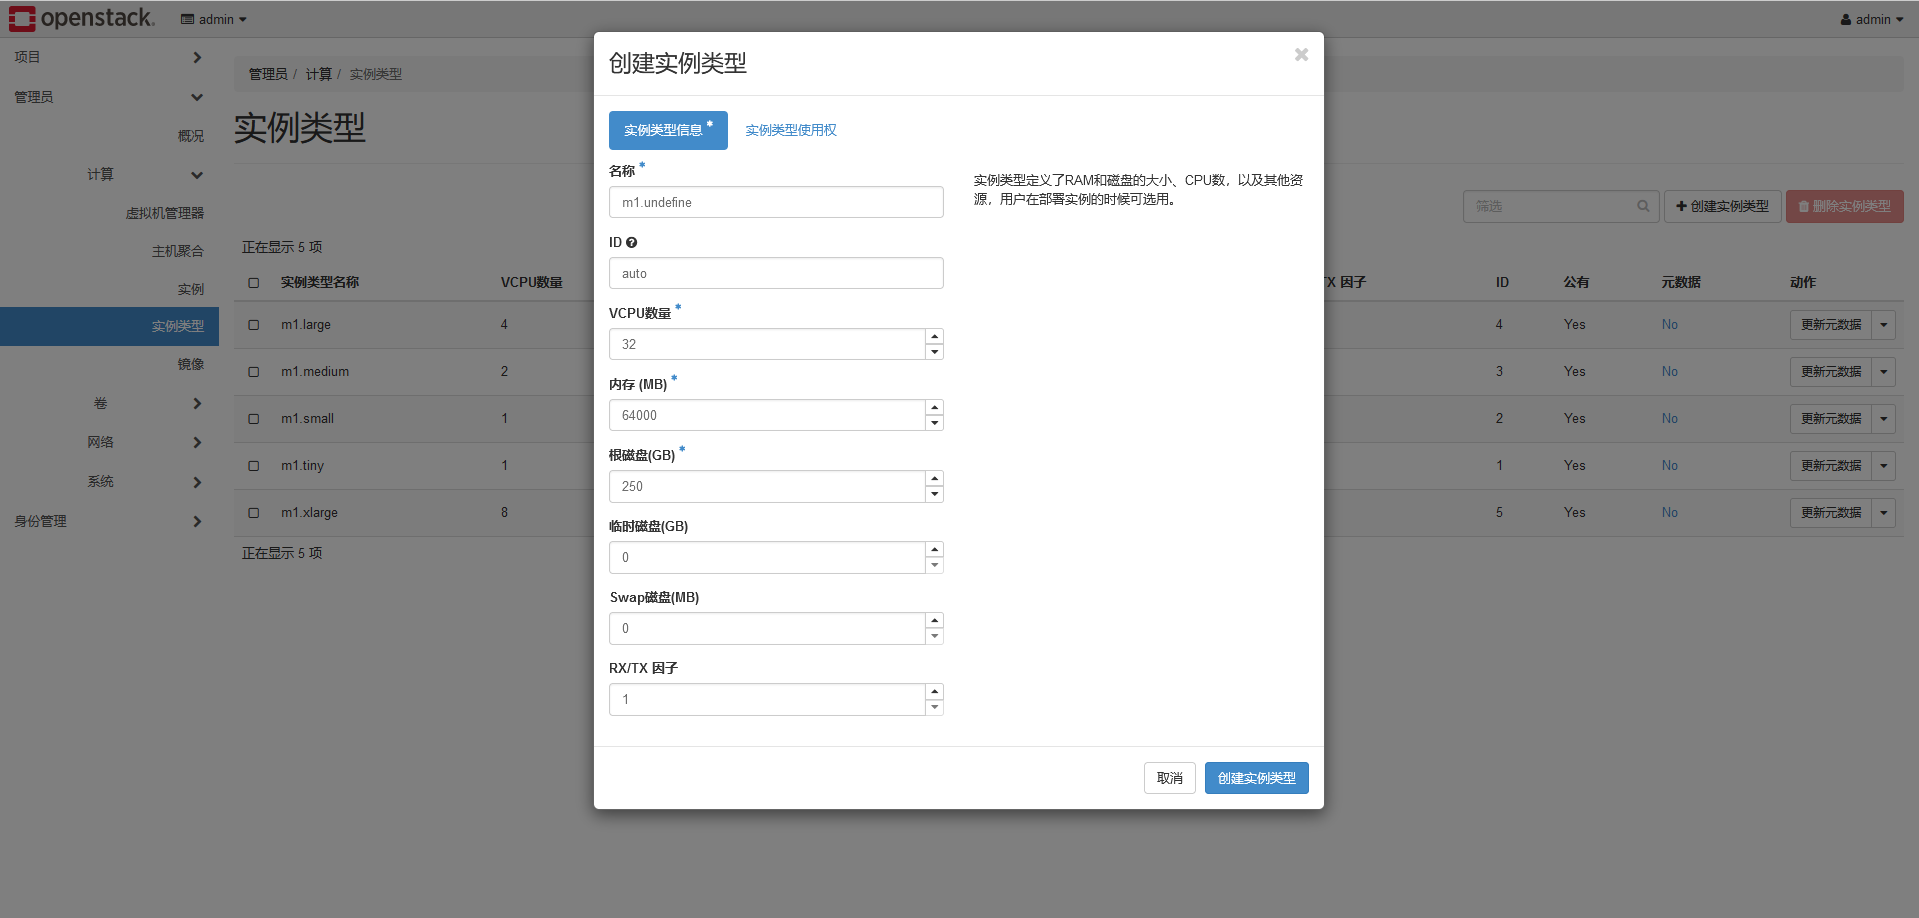
Task: Click the ID field help icon
Action: point(631,243)
